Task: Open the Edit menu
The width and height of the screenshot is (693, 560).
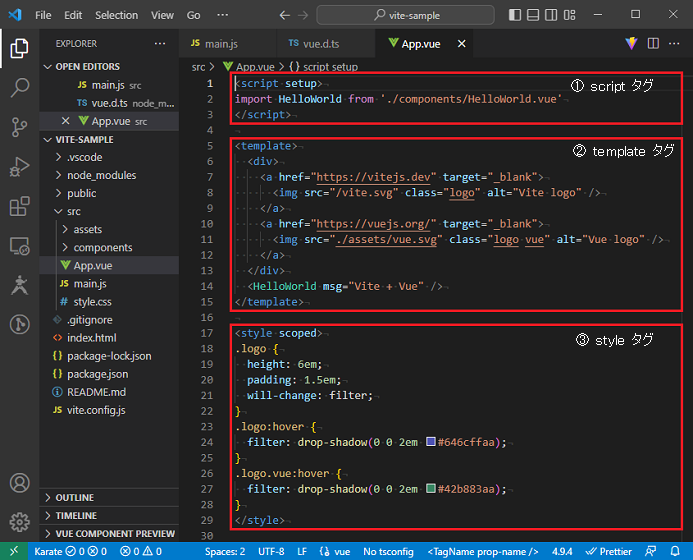Action: (x=73, y=15)
